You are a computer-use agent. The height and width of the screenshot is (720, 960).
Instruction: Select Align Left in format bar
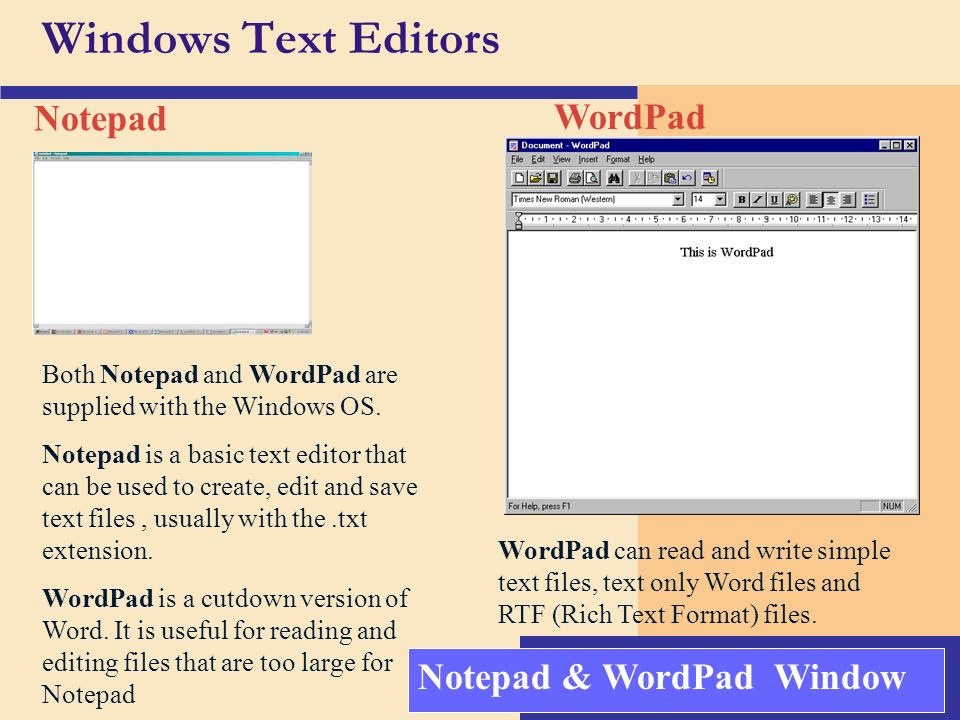pyautogui.click(x=814, y=200)
